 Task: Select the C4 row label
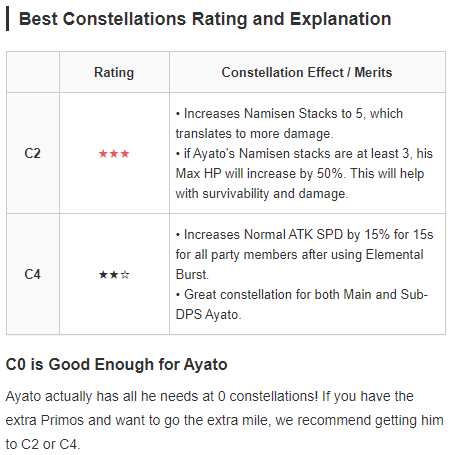pyautogui.click(x=33, y=274)
